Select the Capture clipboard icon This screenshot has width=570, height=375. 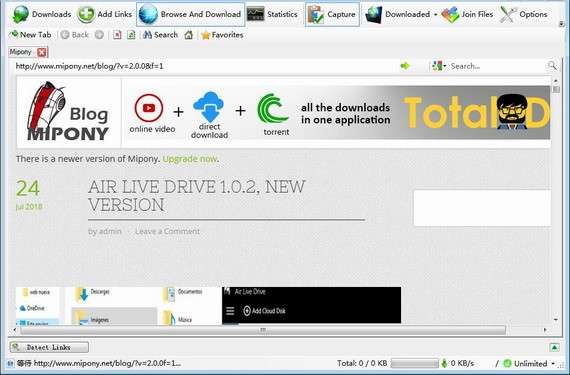point(316,15)
